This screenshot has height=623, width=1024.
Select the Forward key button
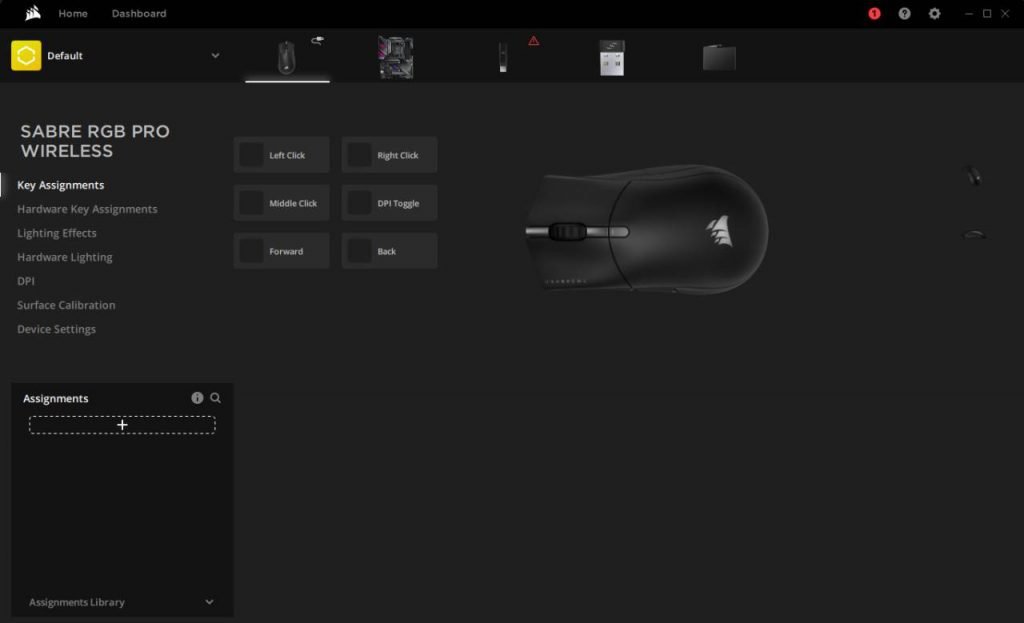point(281,251)
